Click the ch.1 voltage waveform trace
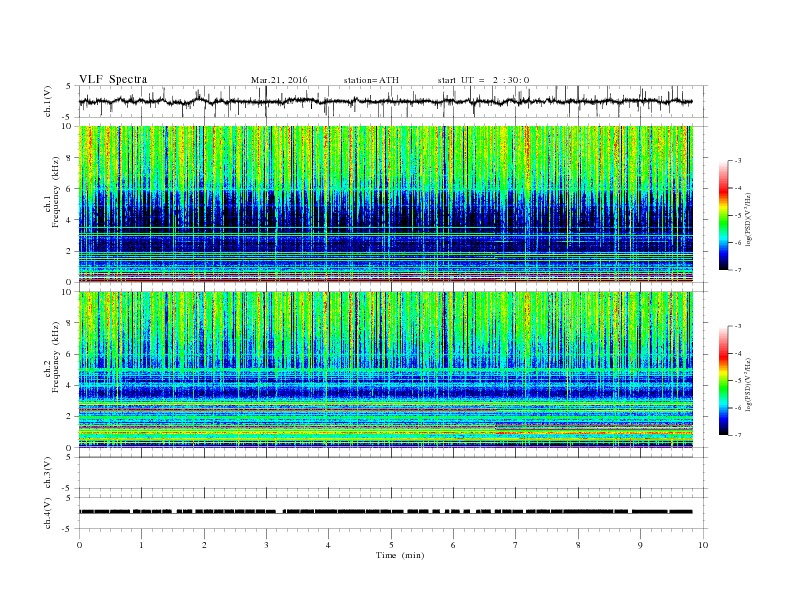The width and height of the screenshot is (792, 612). (x=386, y=101)
